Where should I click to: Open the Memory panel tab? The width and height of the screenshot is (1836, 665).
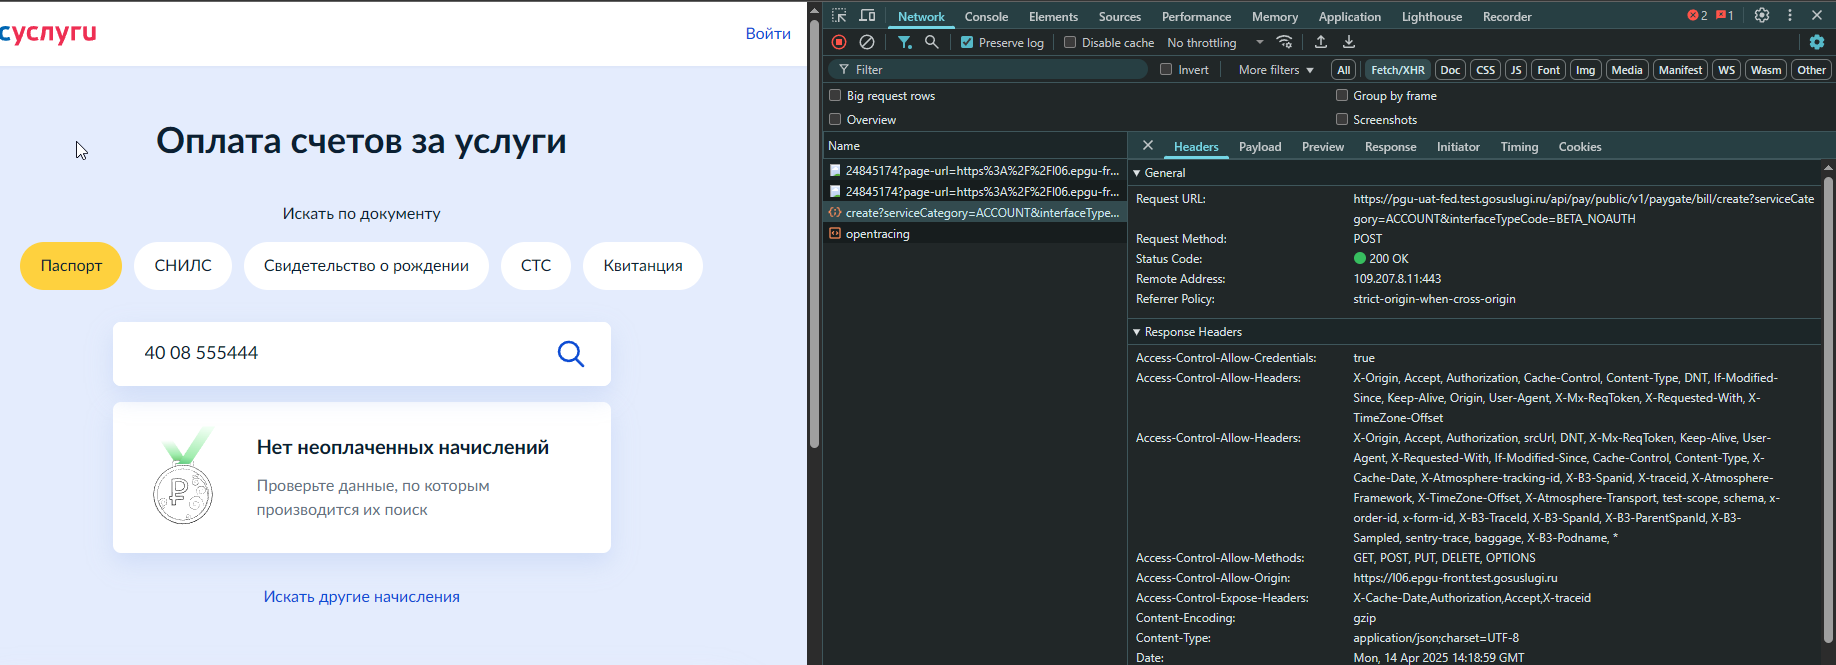(x=1274, y=16)
